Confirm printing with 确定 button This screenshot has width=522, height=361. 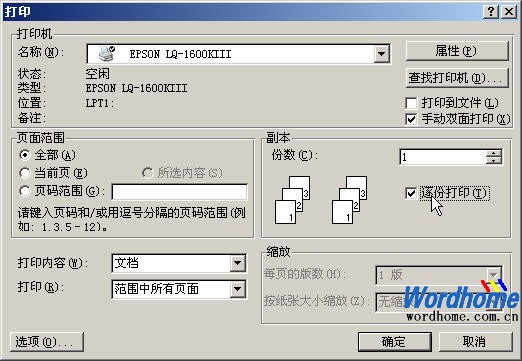coord(395,342)
